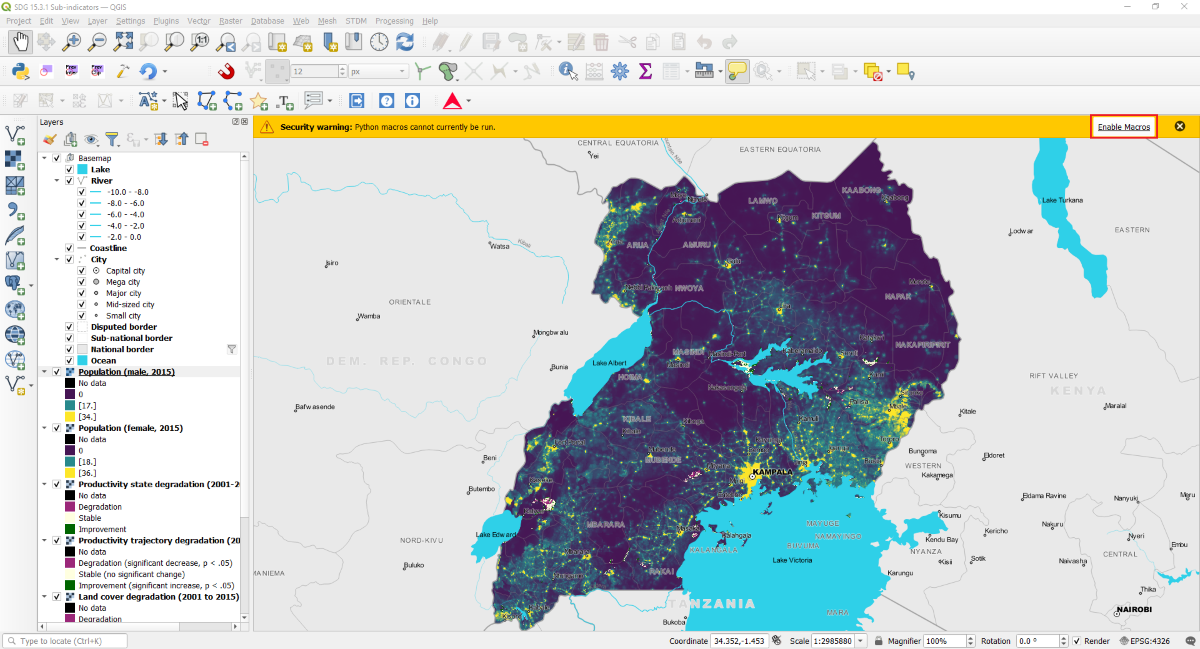Open the Python console icon

click(x=19, y=71)
